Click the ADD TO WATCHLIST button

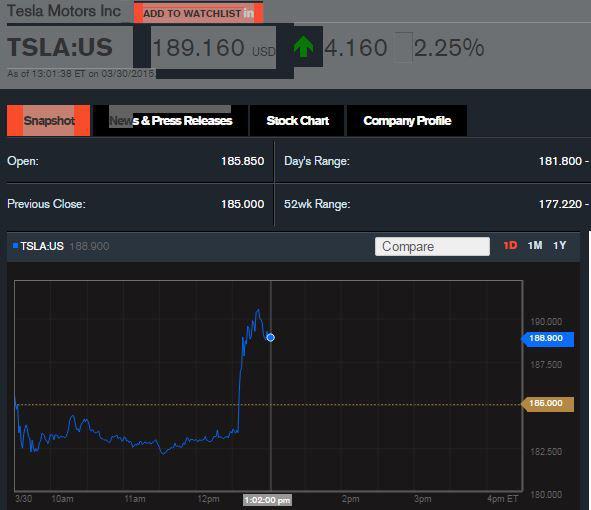[198, 13]
